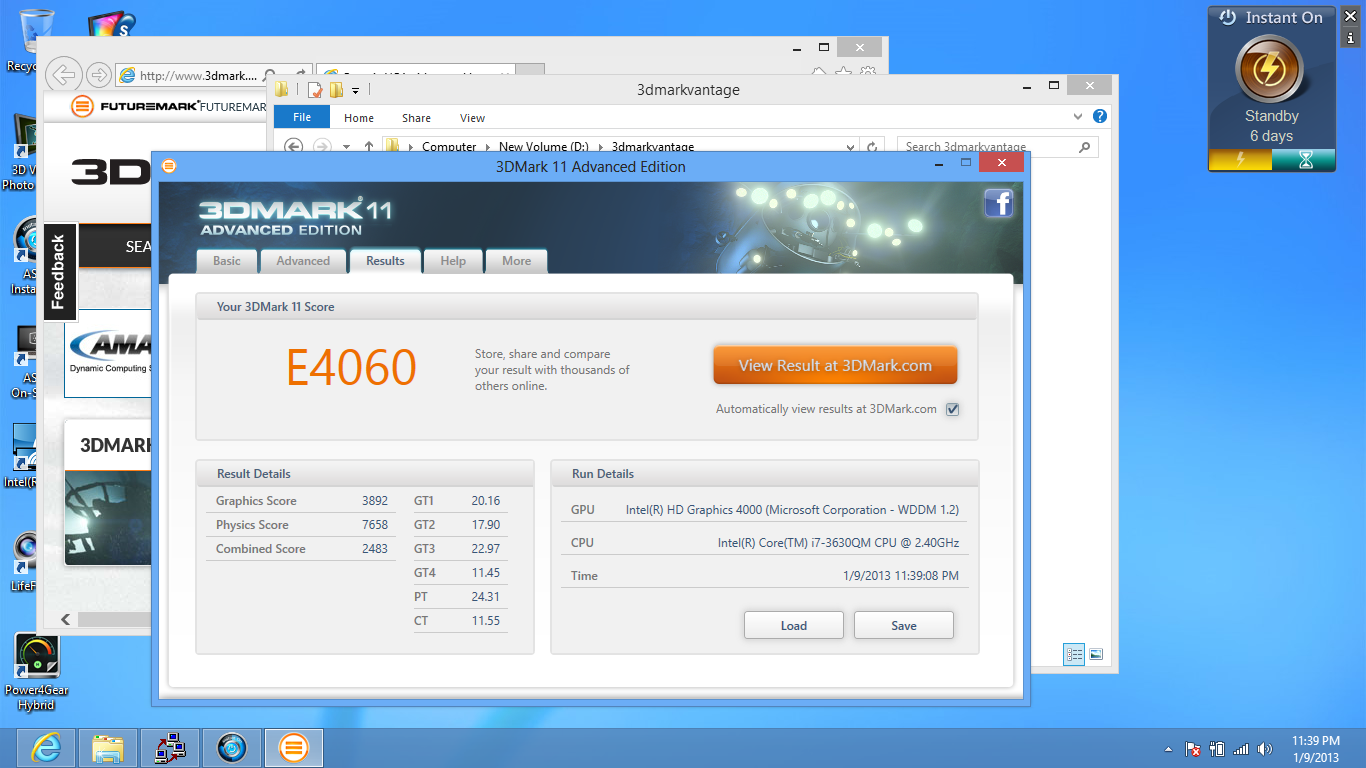Image resolution: width=1366 pixels, height=768 pixels.
Task: Open Power4Gear Hybrid desktop shortcut
Action: click(37, 672)
